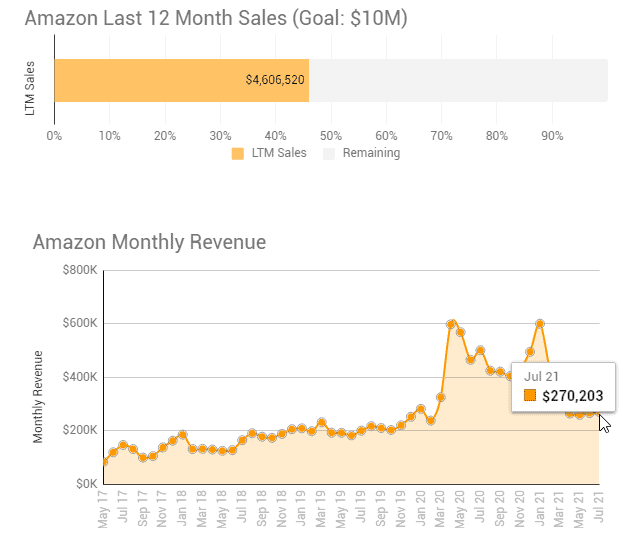Click the orange LTM Sales legend swatch
Viewport: 630px width, 550px height.
pos(237,154)
